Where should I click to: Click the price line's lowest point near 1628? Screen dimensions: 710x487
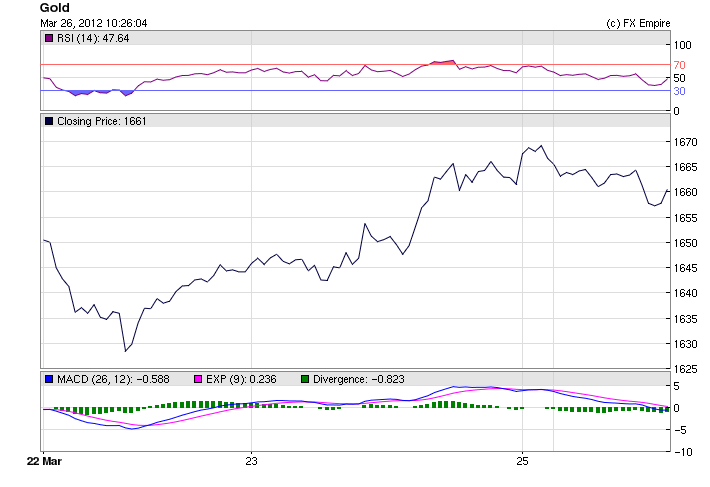[125, 351]
